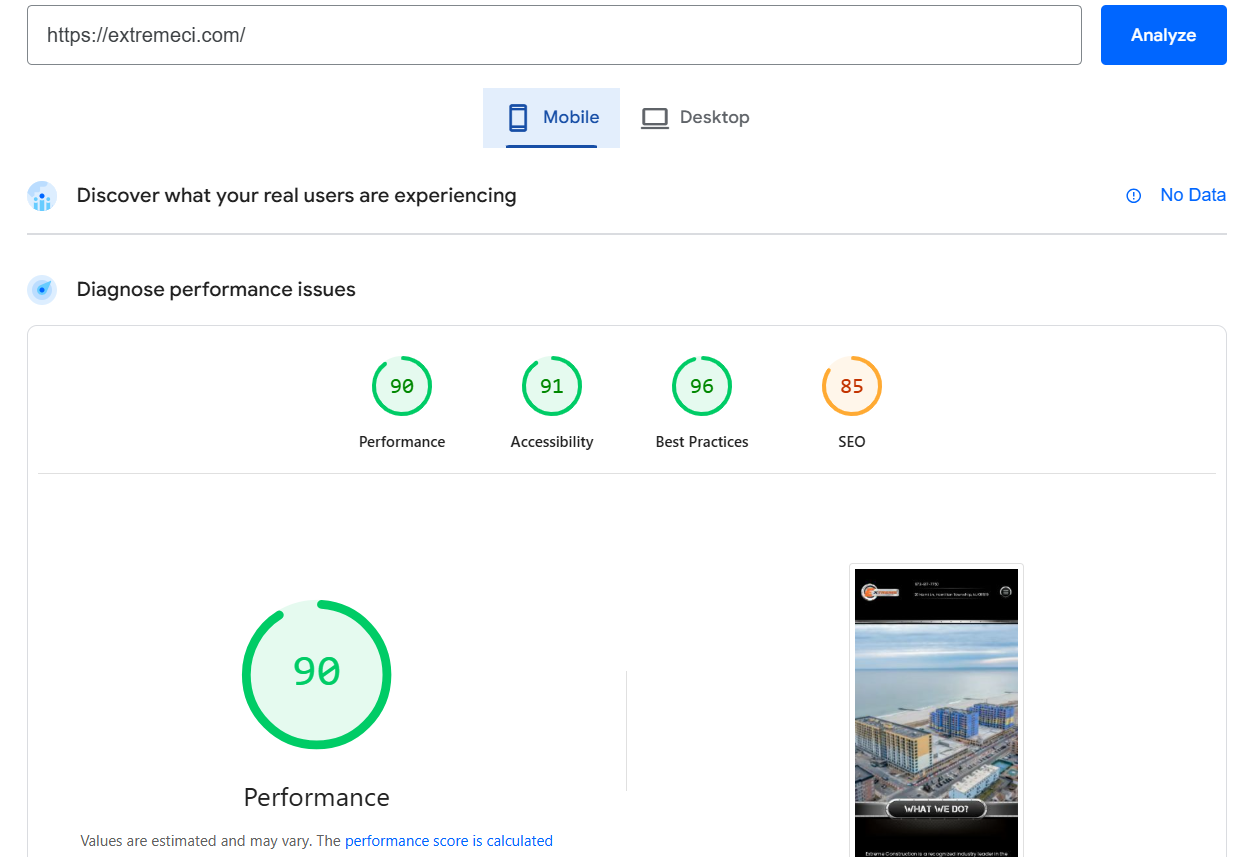1260x857 pixels.
Task: Click the 'Discover what your real users' heading
Action: tap(296, 196)
